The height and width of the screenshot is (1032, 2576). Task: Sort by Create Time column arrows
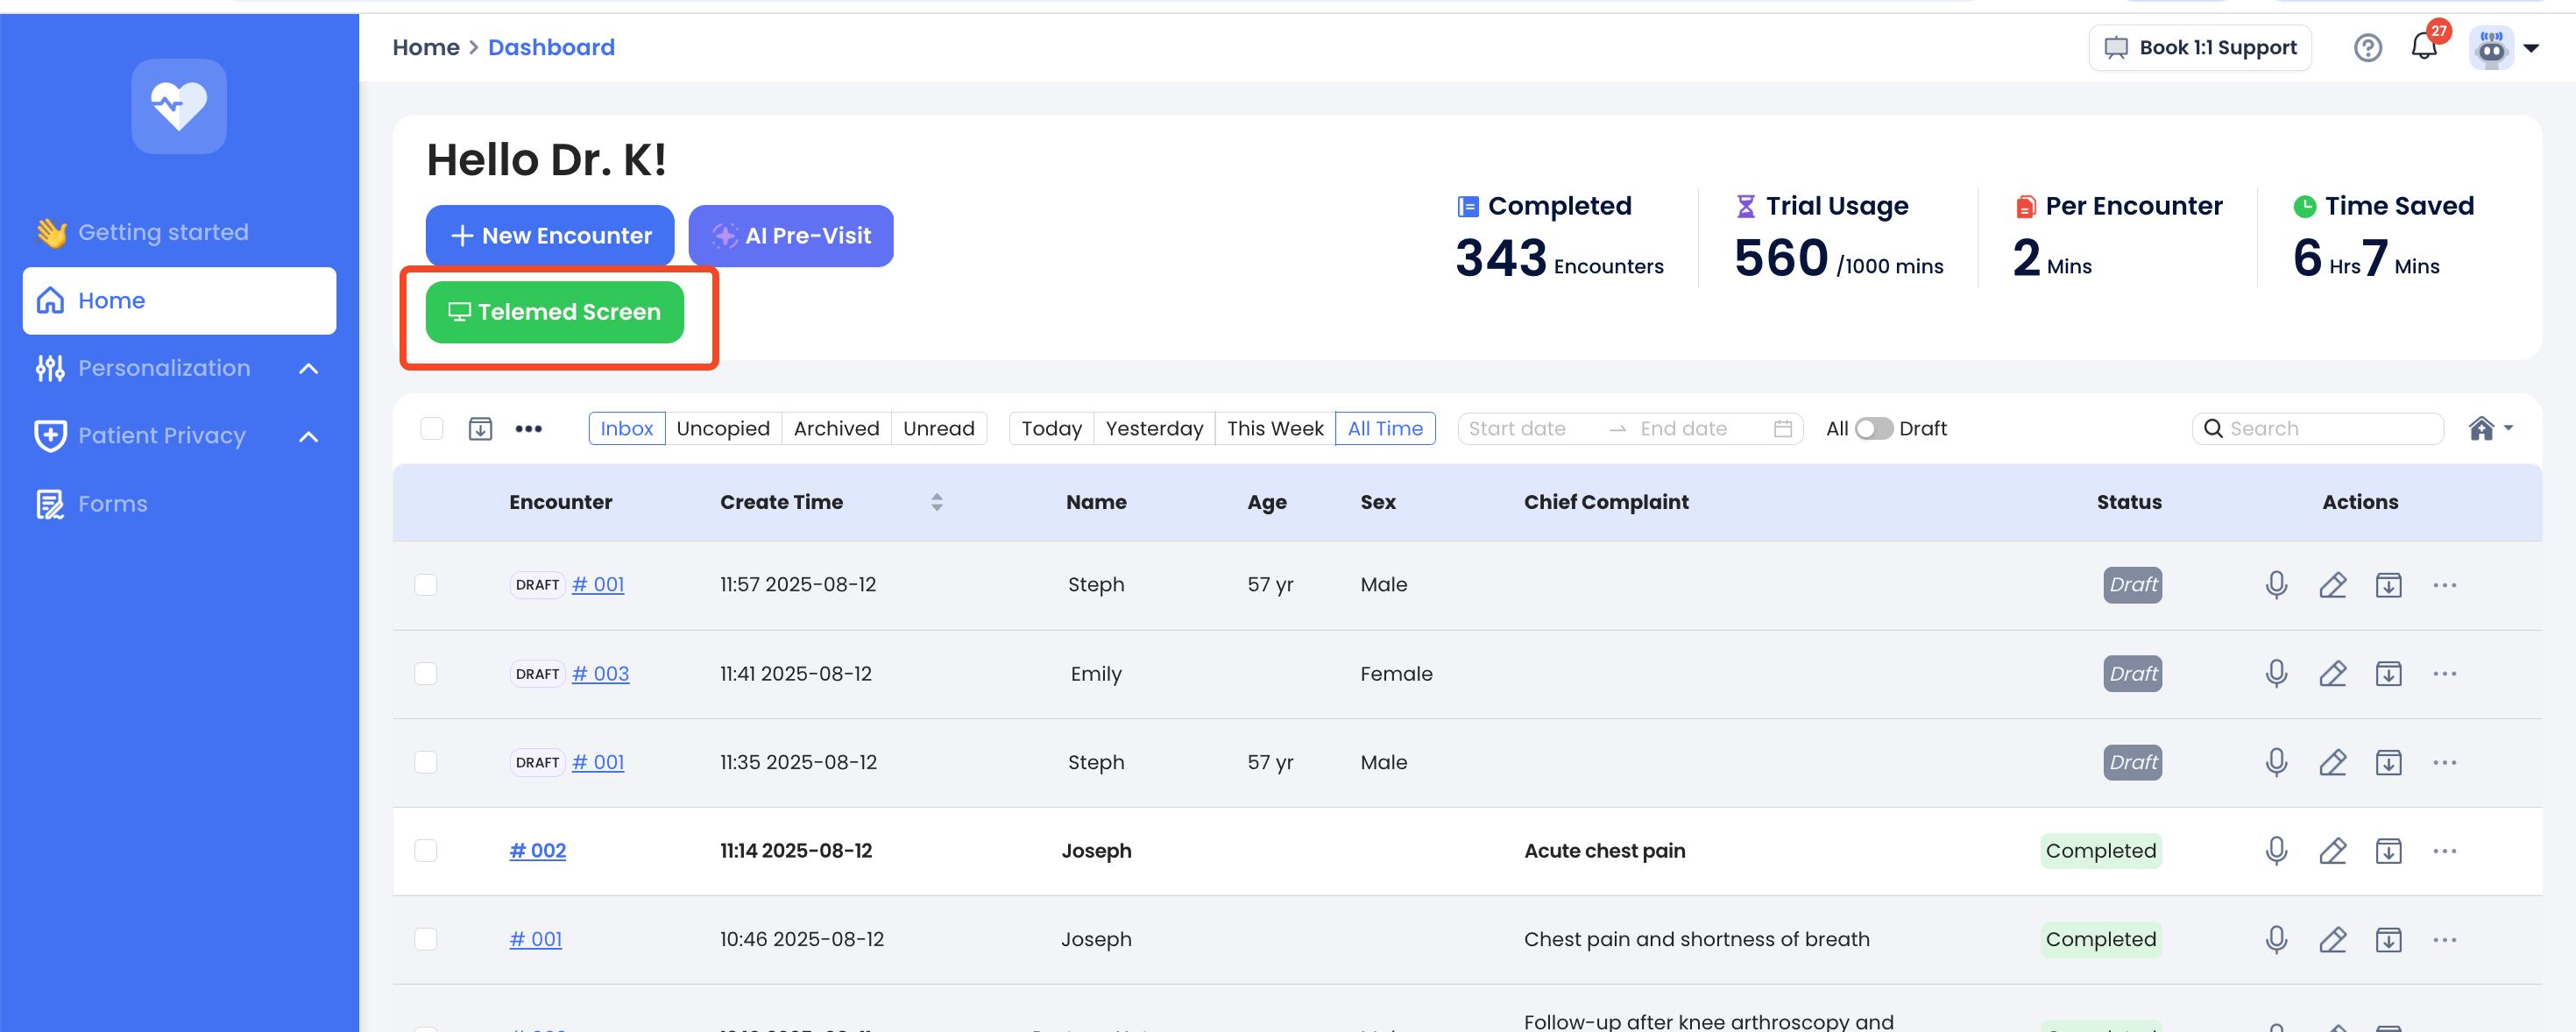(936, 502)
